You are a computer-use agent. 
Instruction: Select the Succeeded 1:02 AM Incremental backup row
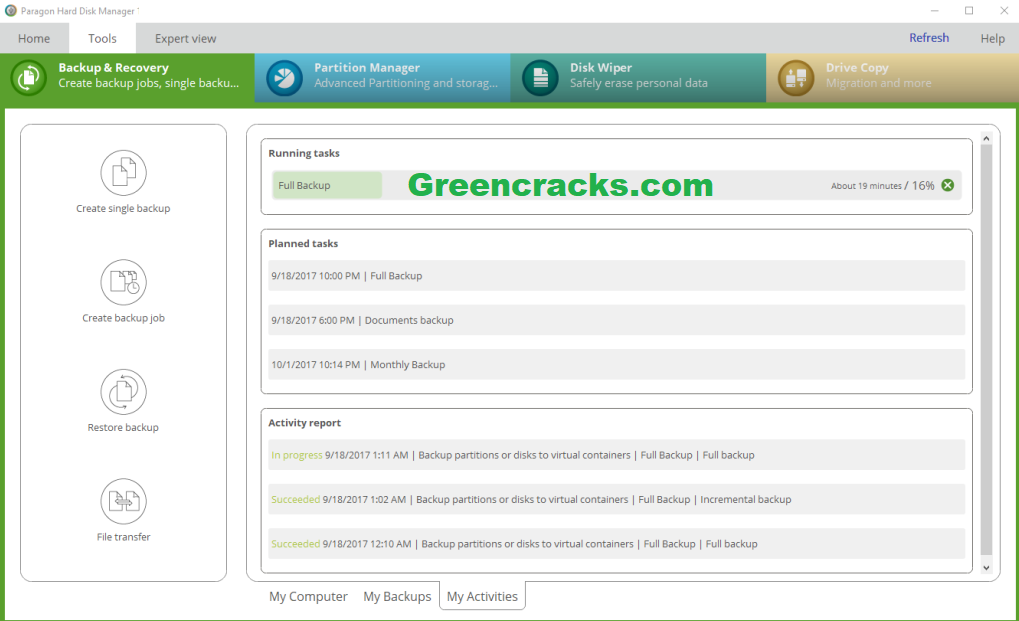tap(616, 499)
